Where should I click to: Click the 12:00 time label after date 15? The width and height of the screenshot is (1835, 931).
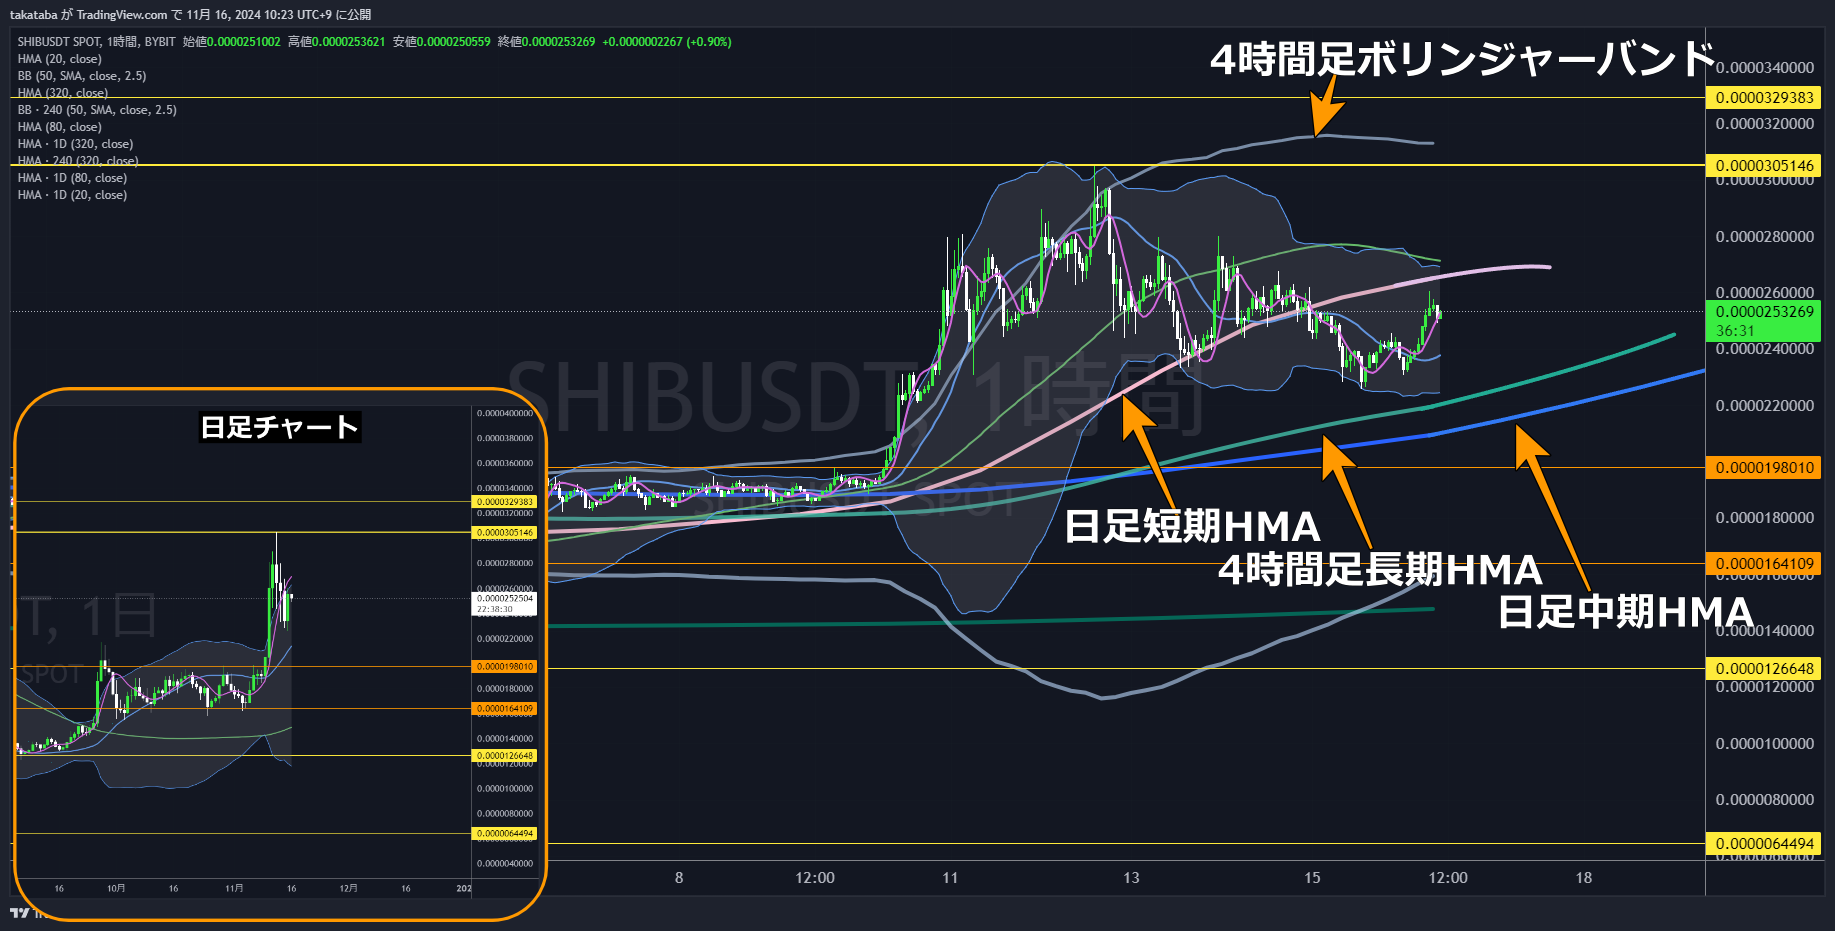coord(1448,878)
